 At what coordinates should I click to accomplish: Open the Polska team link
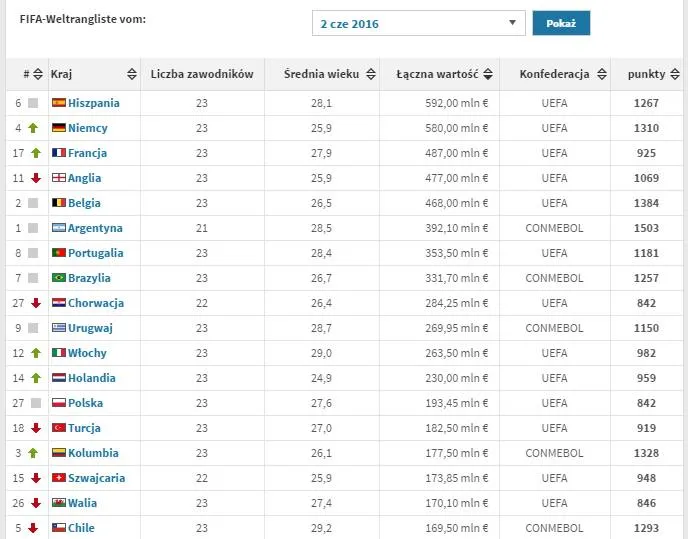pyautogui.click(x=86, y=403)
